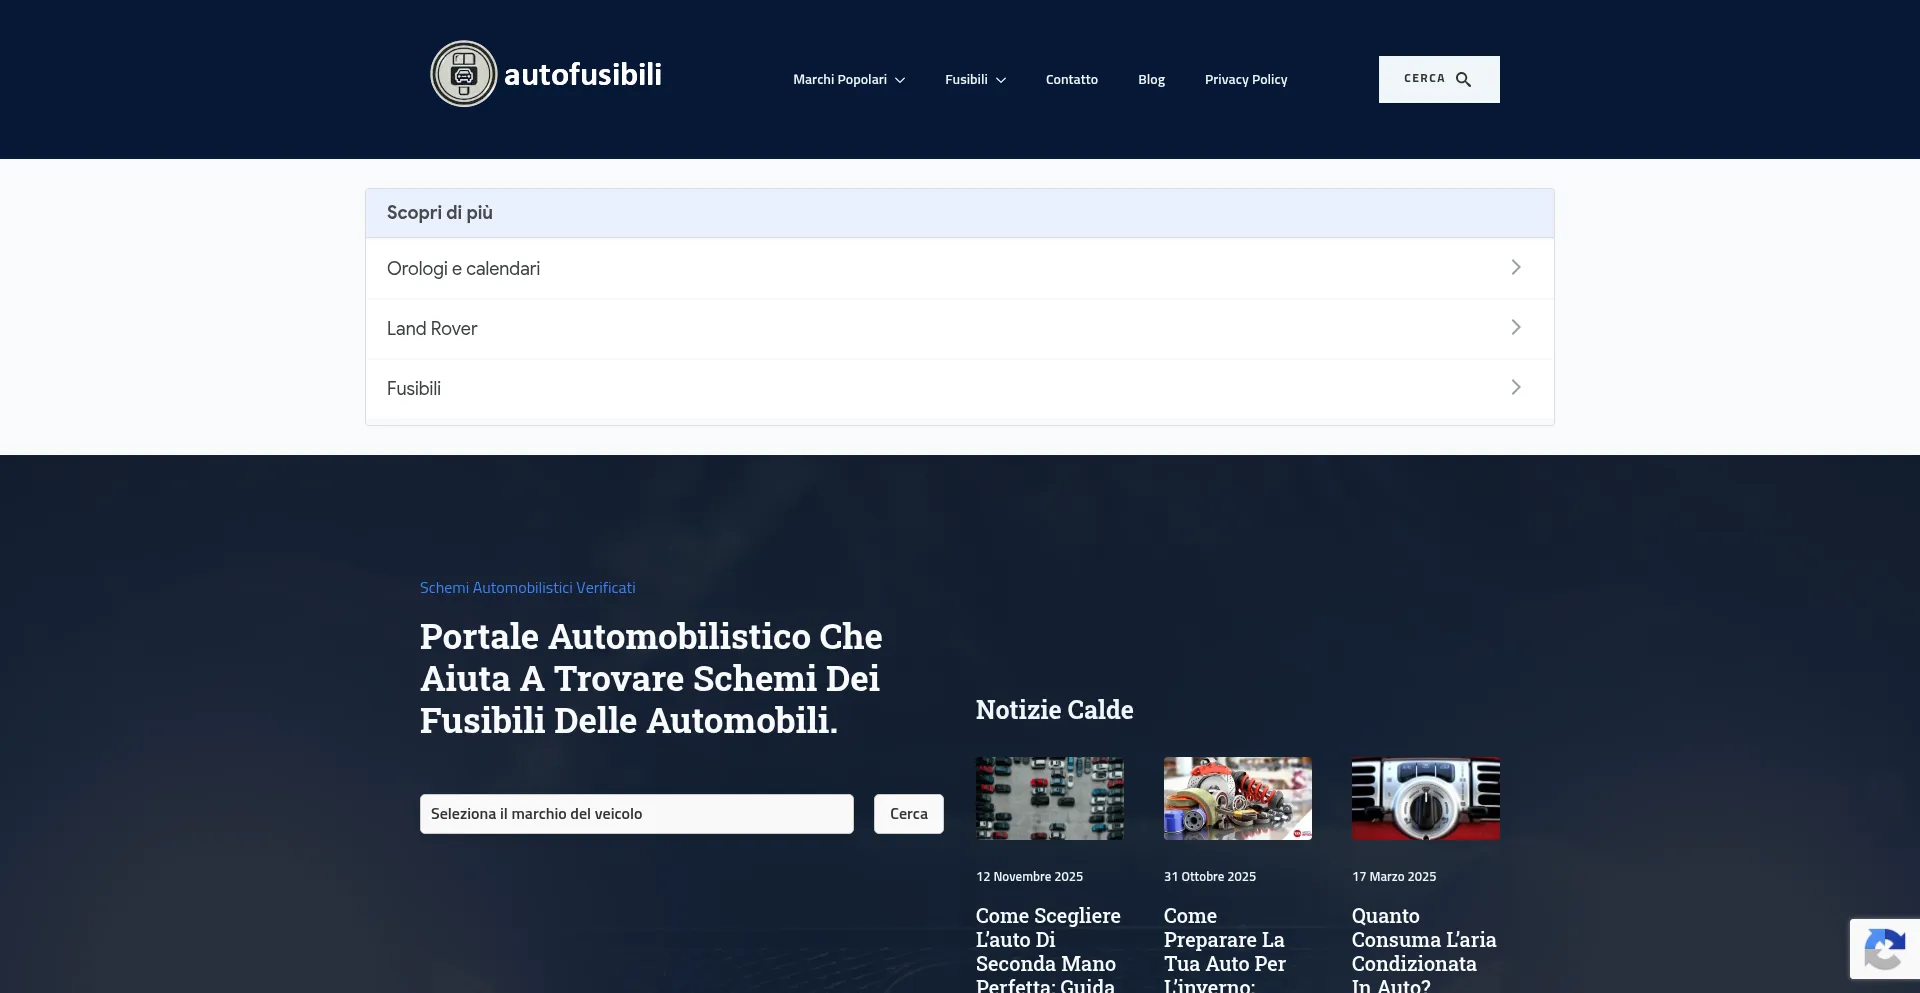1920x993 pixels.
Task: Open the Privacy Policy page
Action: tap(1246, 80)
